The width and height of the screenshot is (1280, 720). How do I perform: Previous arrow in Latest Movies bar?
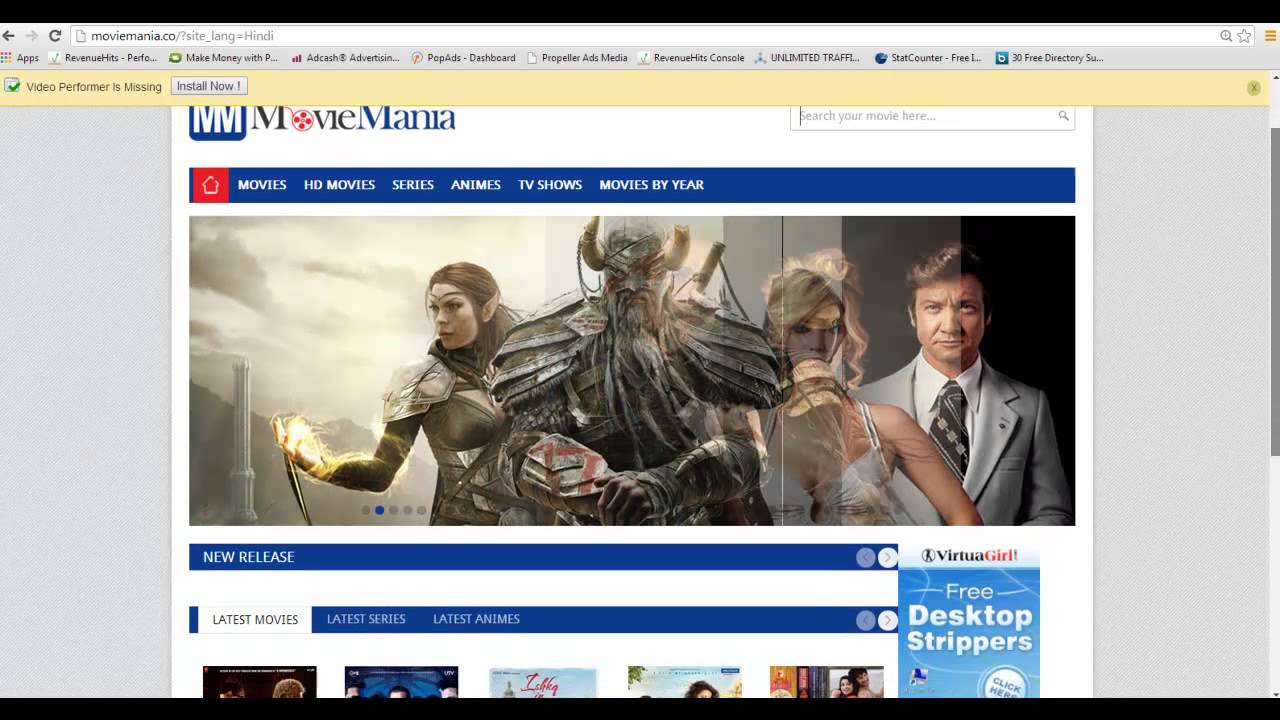pos(866,621)
